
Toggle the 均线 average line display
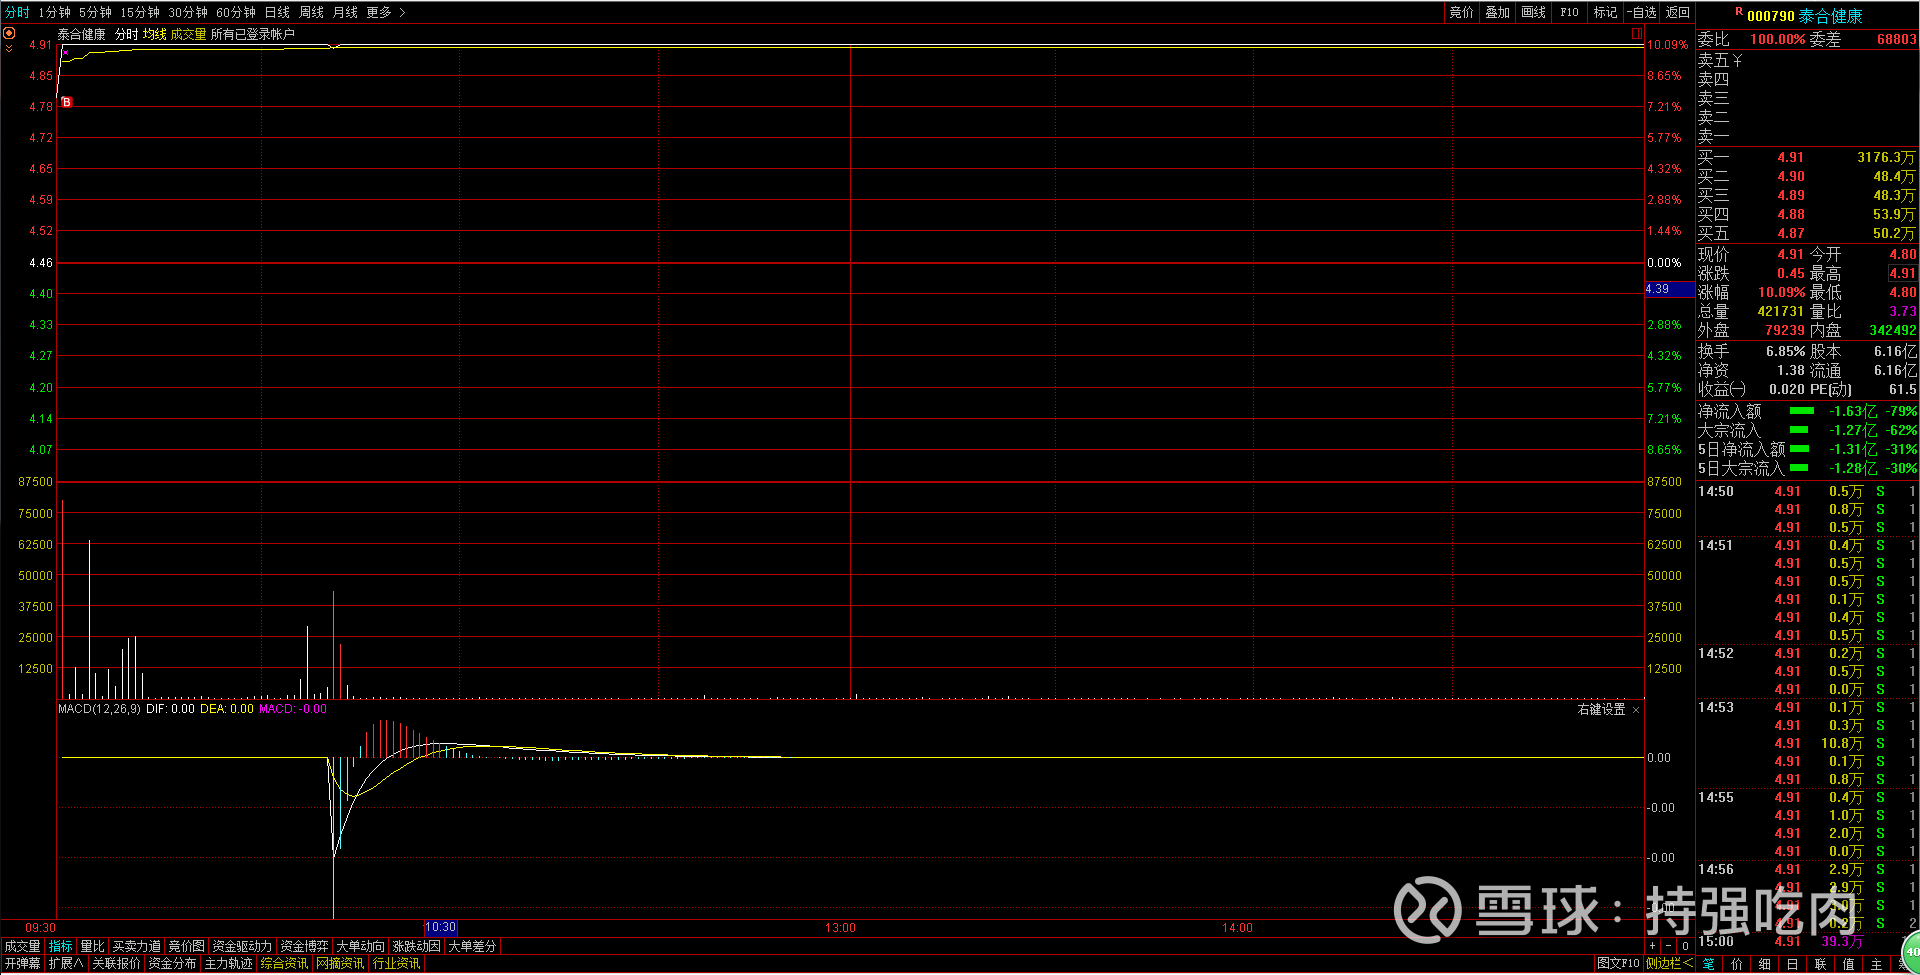click(154, 34)
